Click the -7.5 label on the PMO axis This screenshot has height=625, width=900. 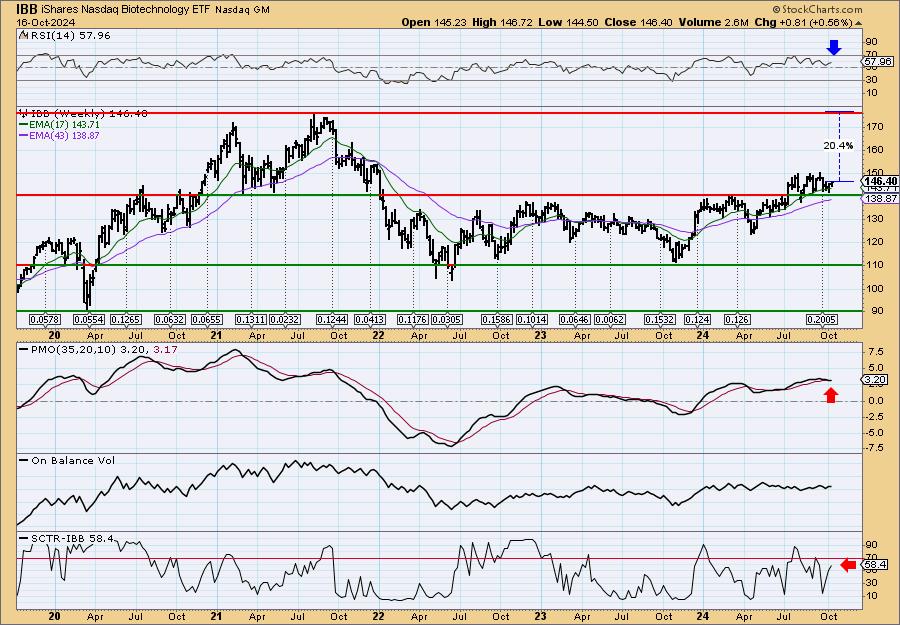(873, 449)
